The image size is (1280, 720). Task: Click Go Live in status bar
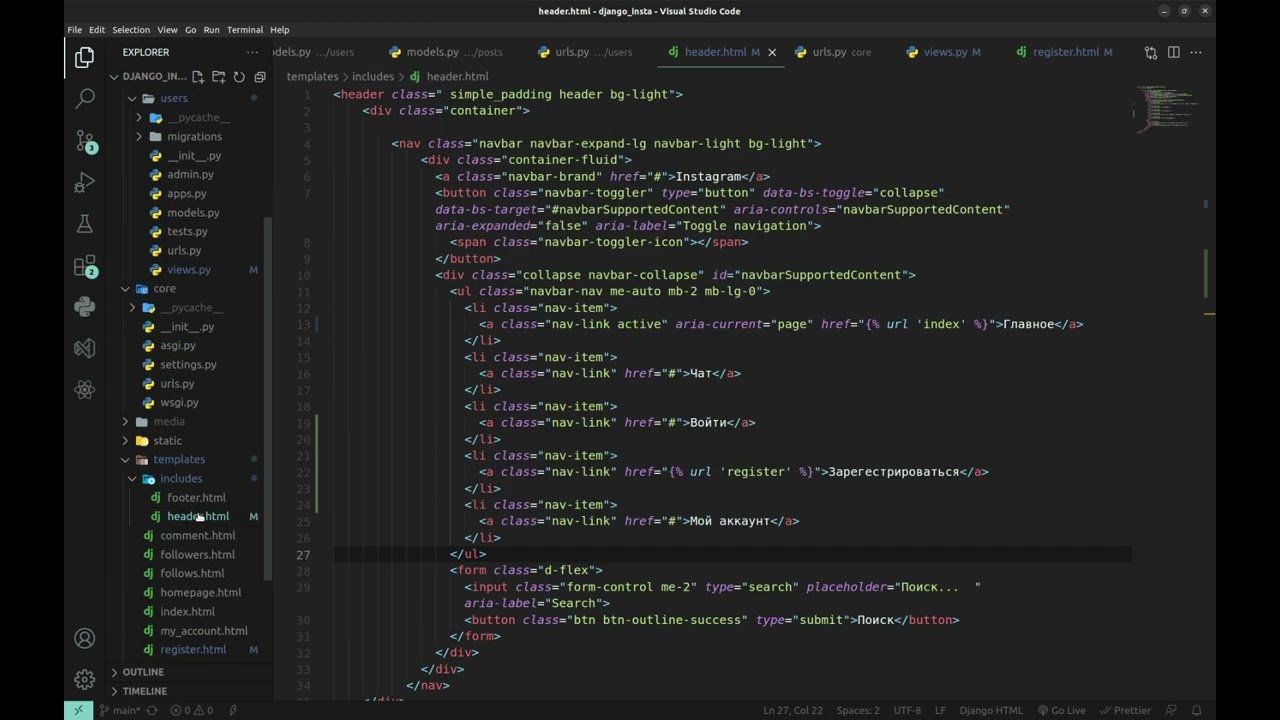tap(1061, 710)
